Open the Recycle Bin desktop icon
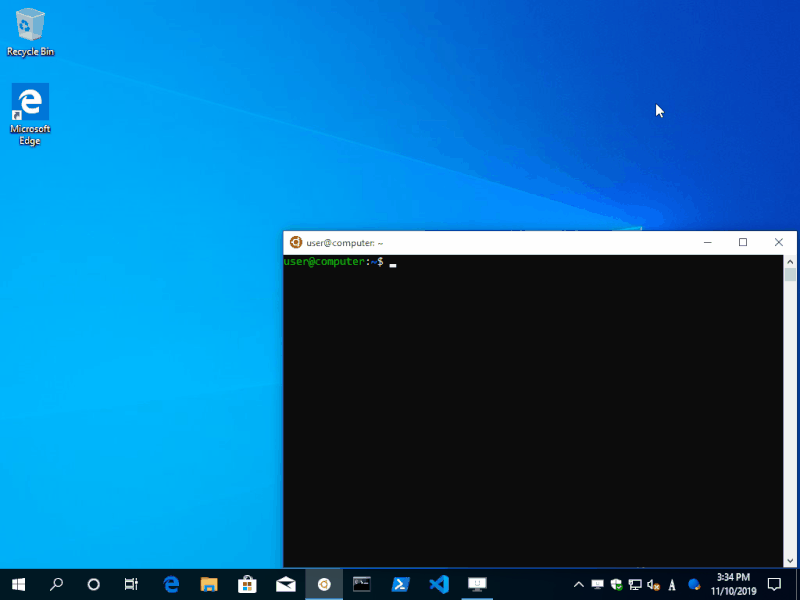This screenshot has height=600, width=800. pos(30,32)
